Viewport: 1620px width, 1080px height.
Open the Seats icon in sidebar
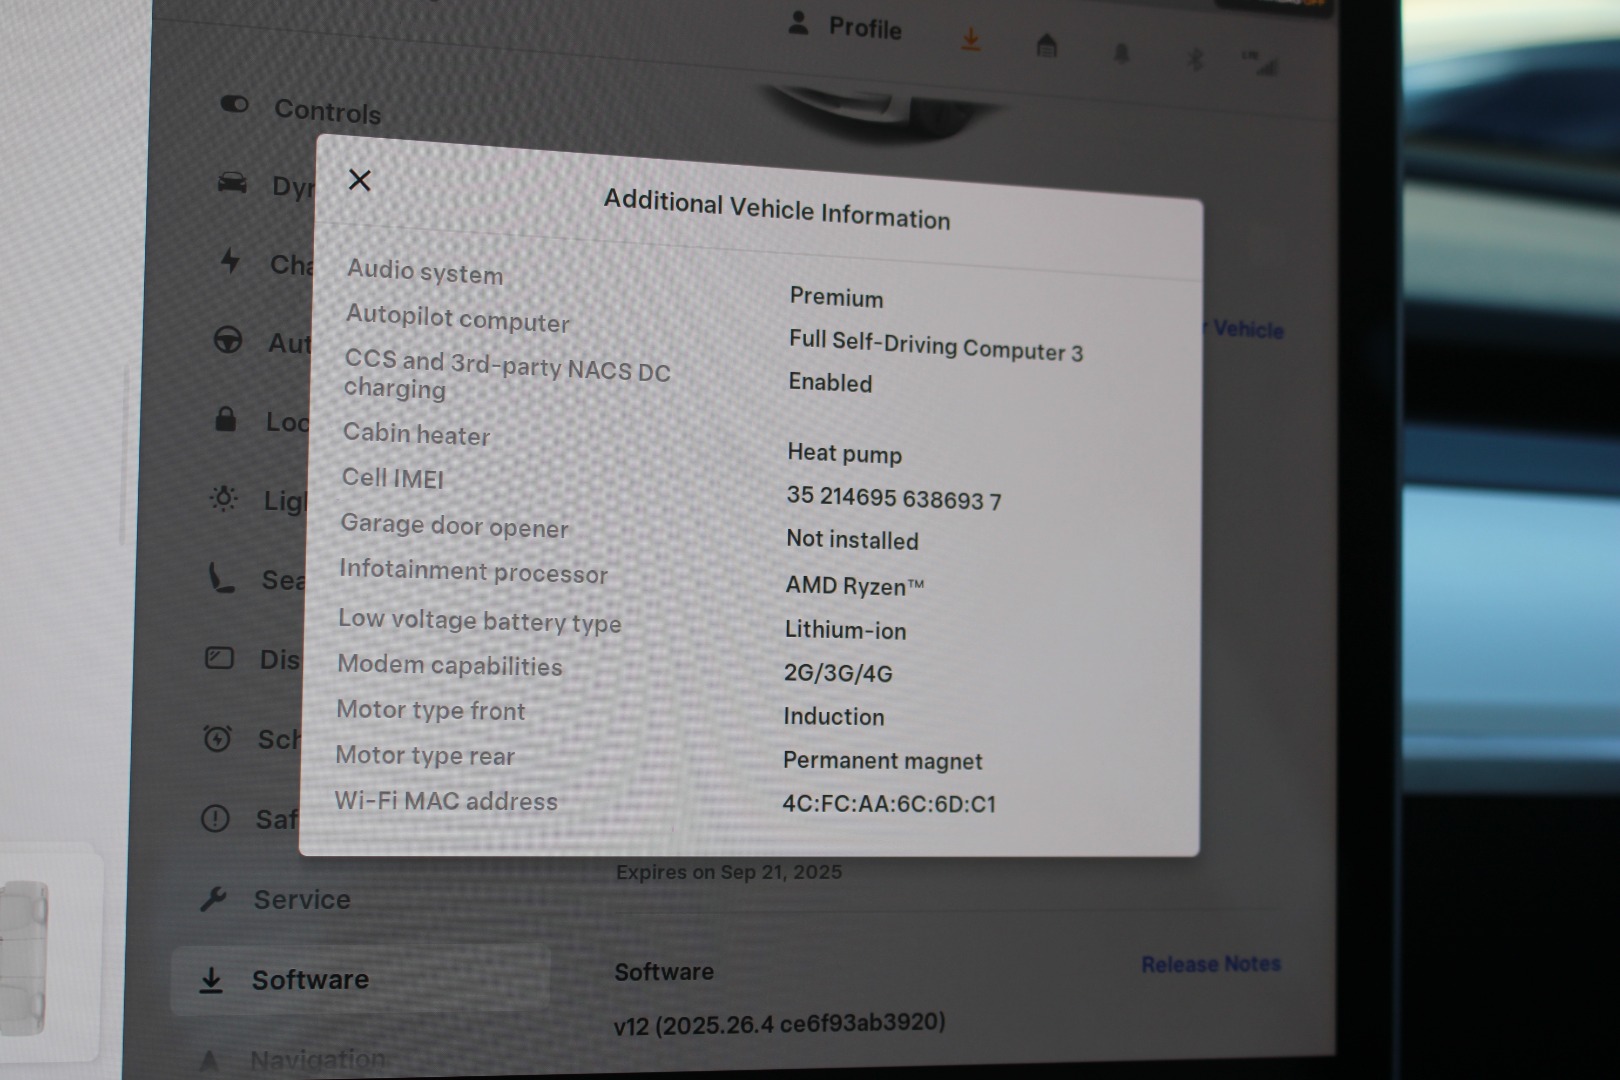click(220, 577)
